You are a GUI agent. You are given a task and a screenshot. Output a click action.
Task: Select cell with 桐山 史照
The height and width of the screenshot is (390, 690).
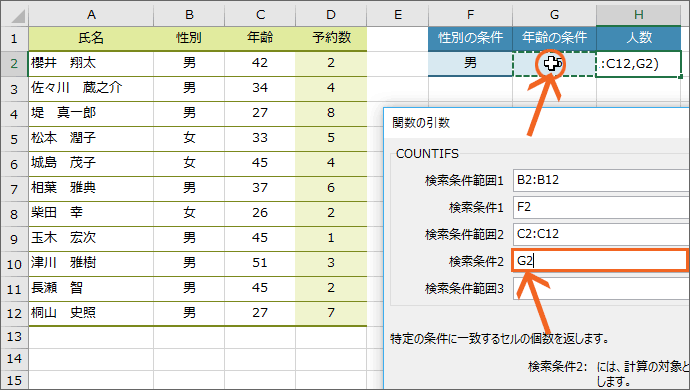coord(91,313)
